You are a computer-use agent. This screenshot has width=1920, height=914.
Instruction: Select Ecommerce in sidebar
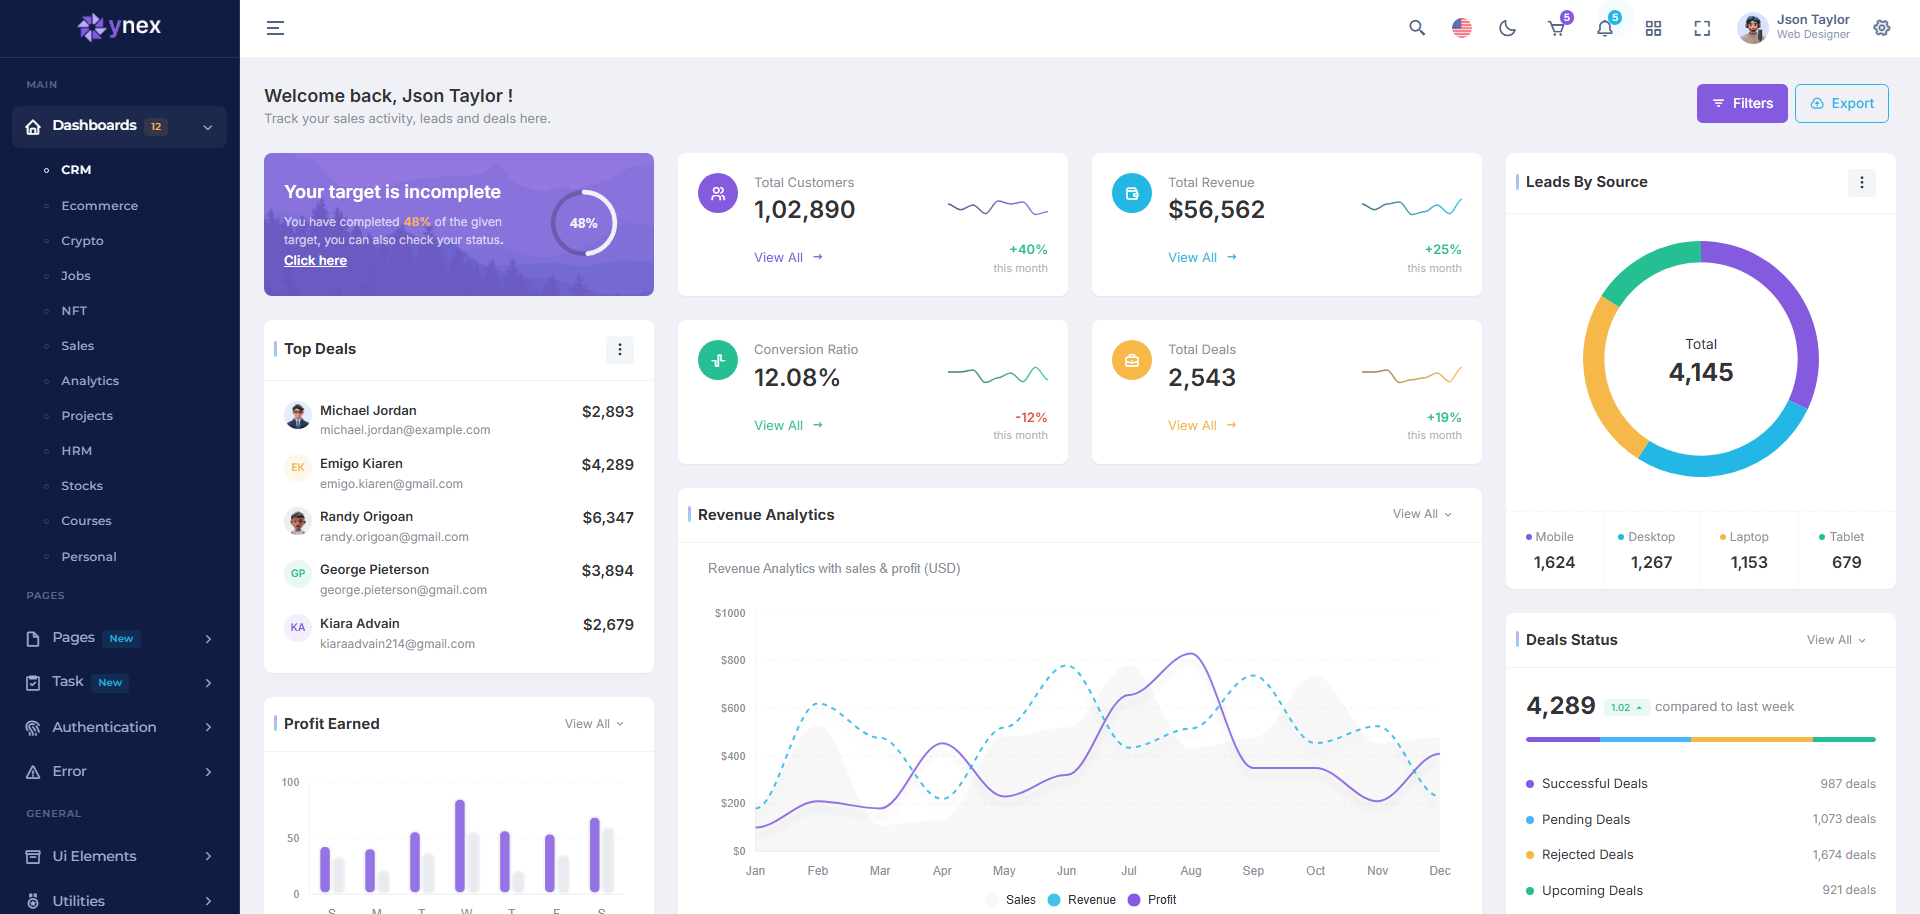coord(100,206)
